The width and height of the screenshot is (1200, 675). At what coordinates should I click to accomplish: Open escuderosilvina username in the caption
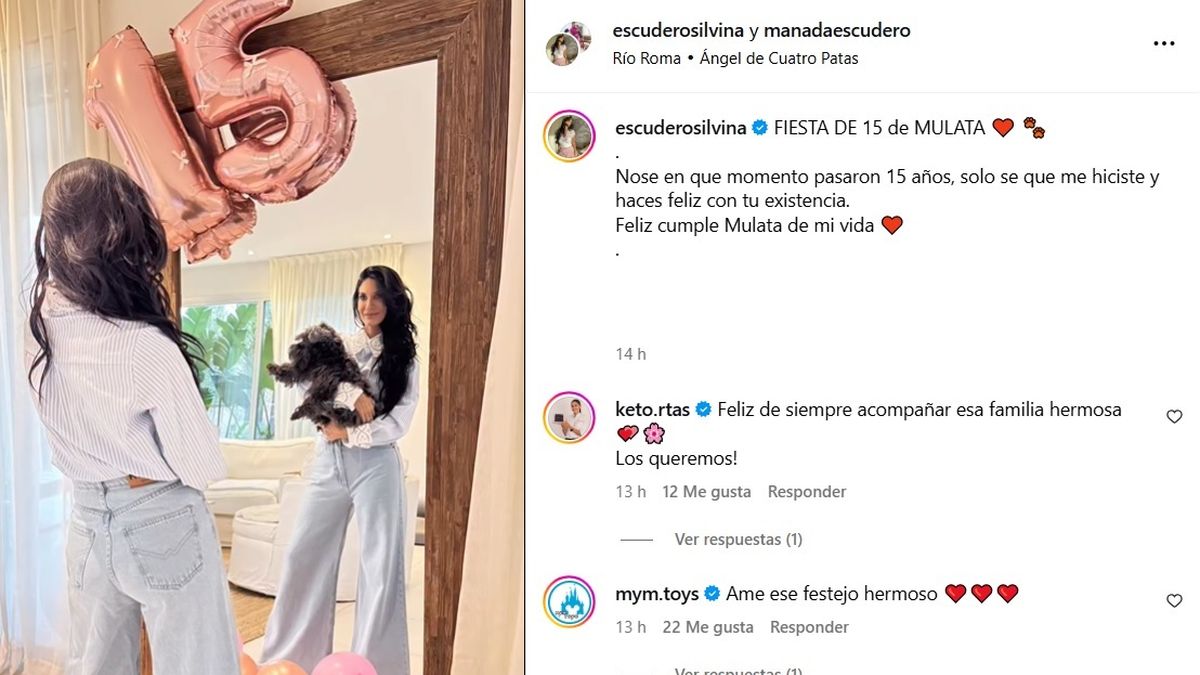(x=681, y=127)
